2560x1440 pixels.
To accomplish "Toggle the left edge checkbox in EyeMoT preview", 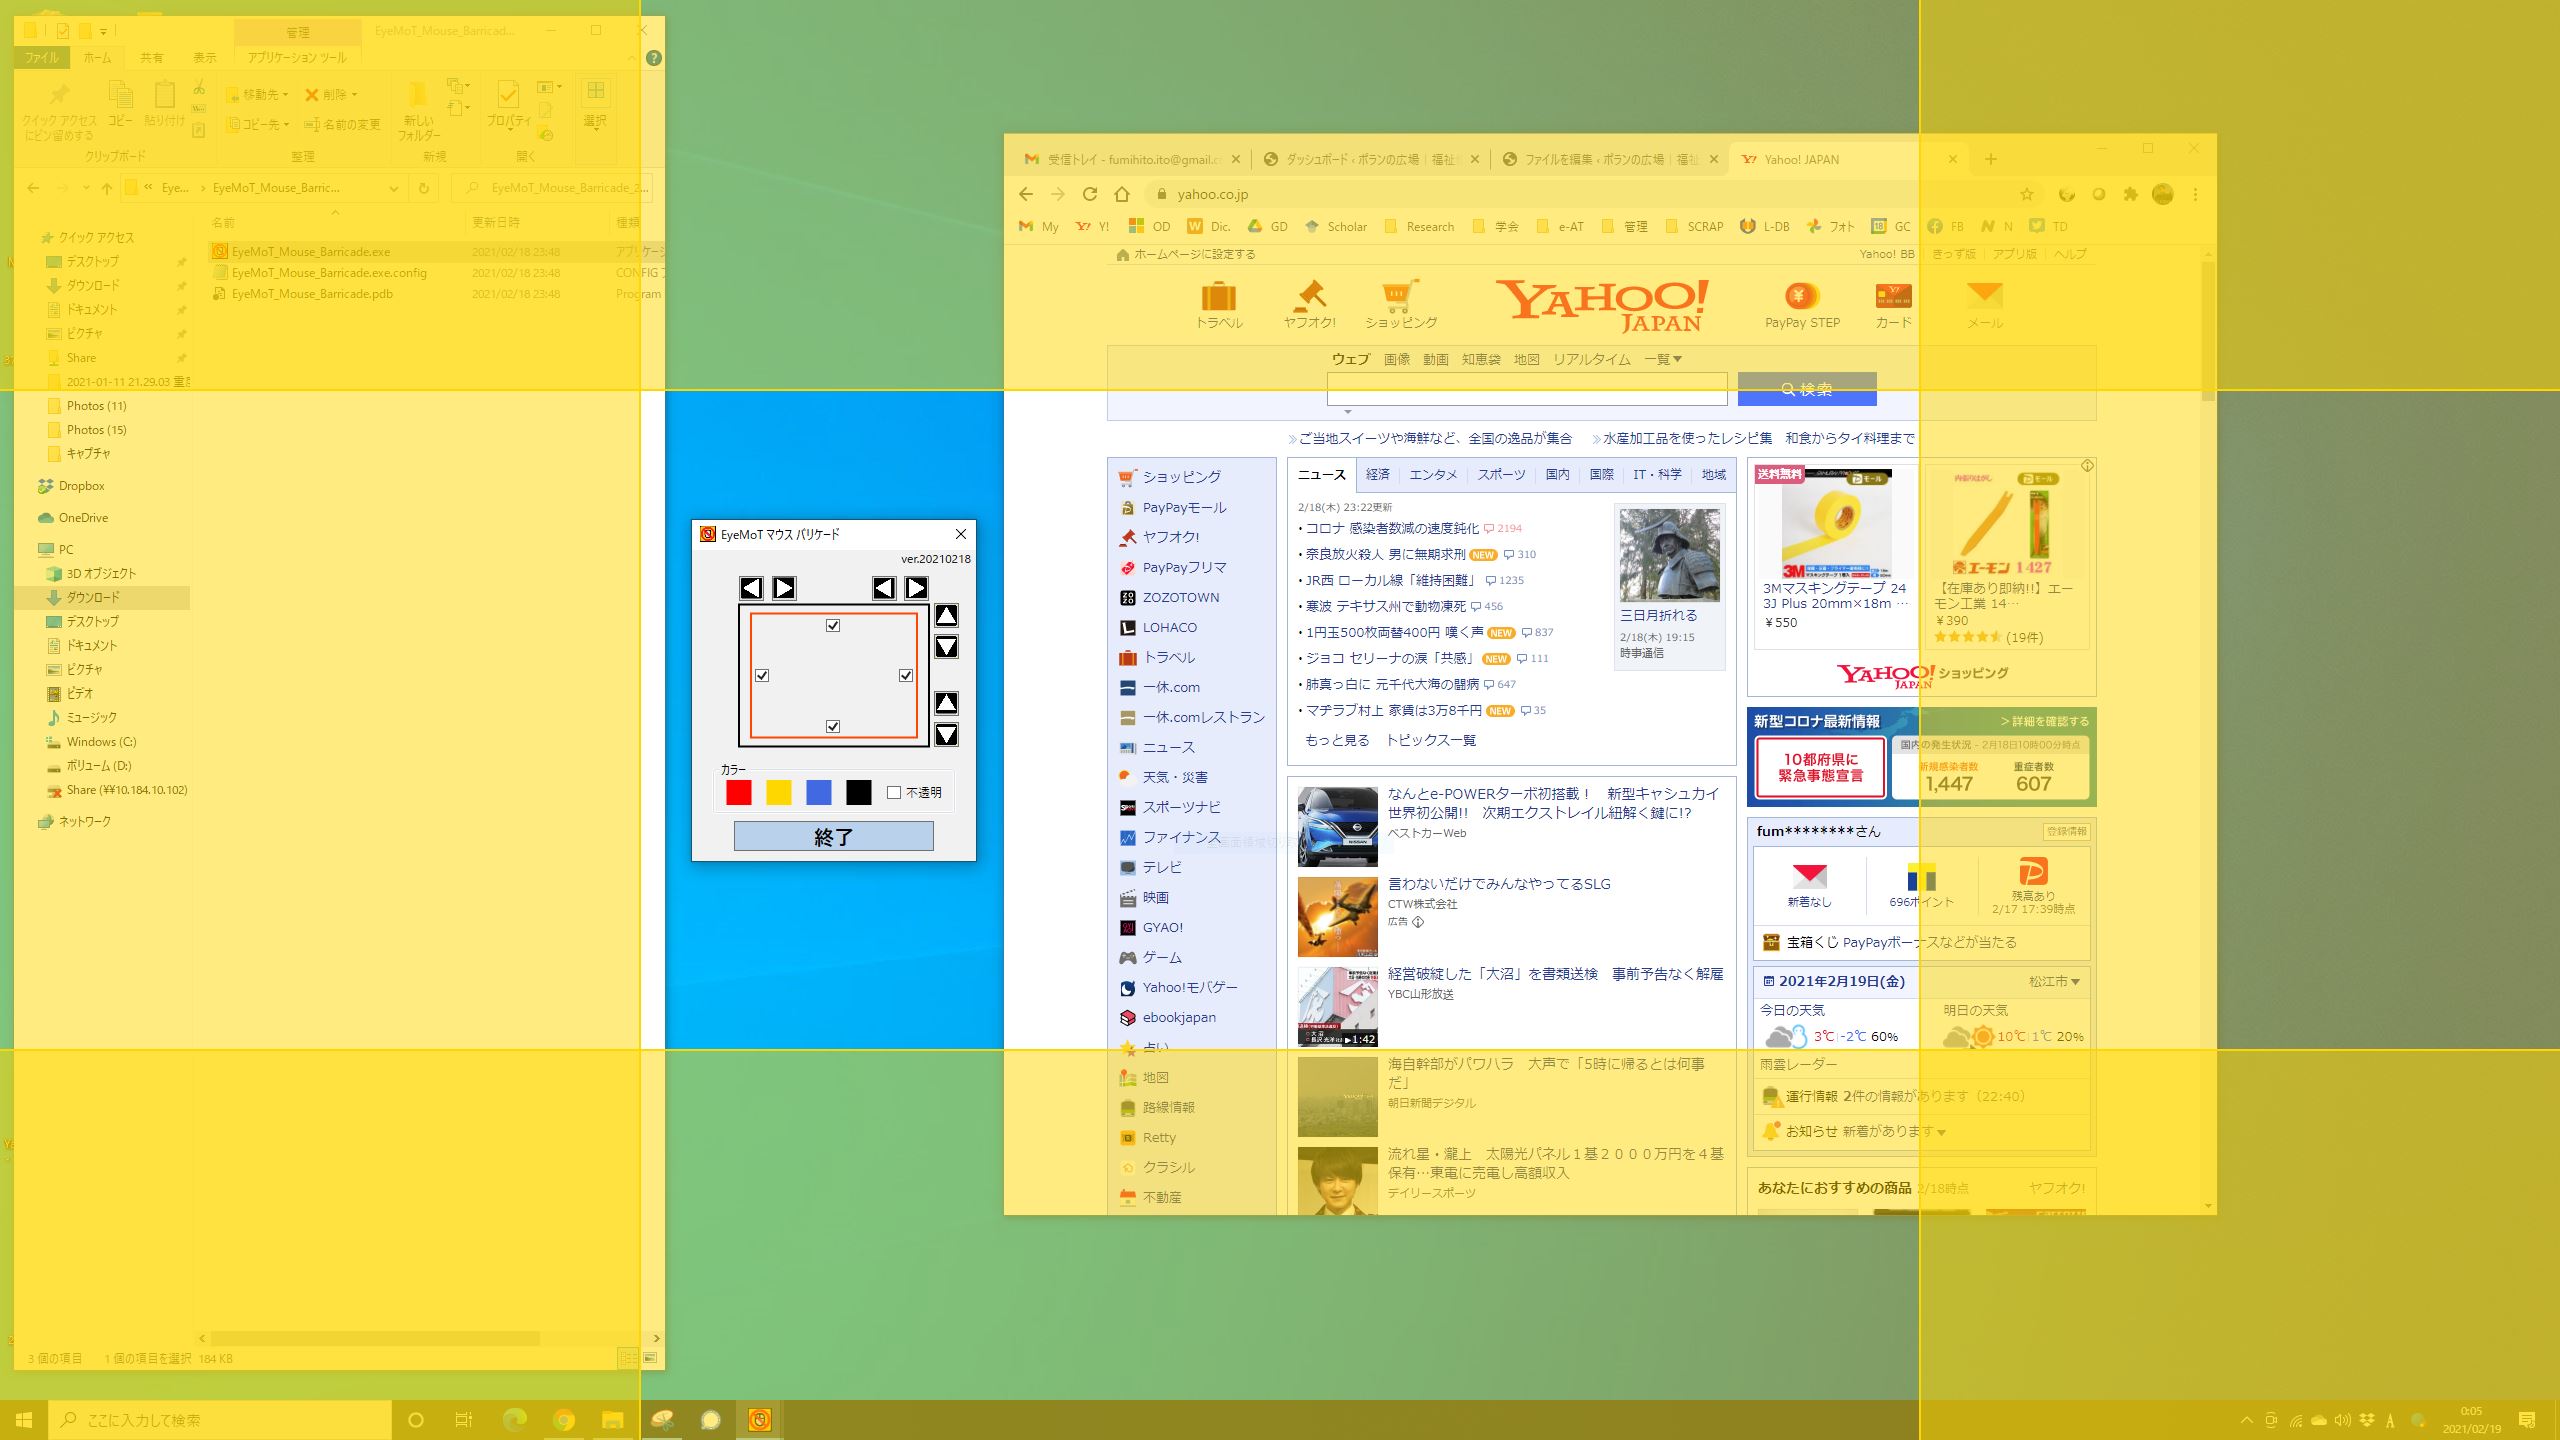I will click(762, 676).
